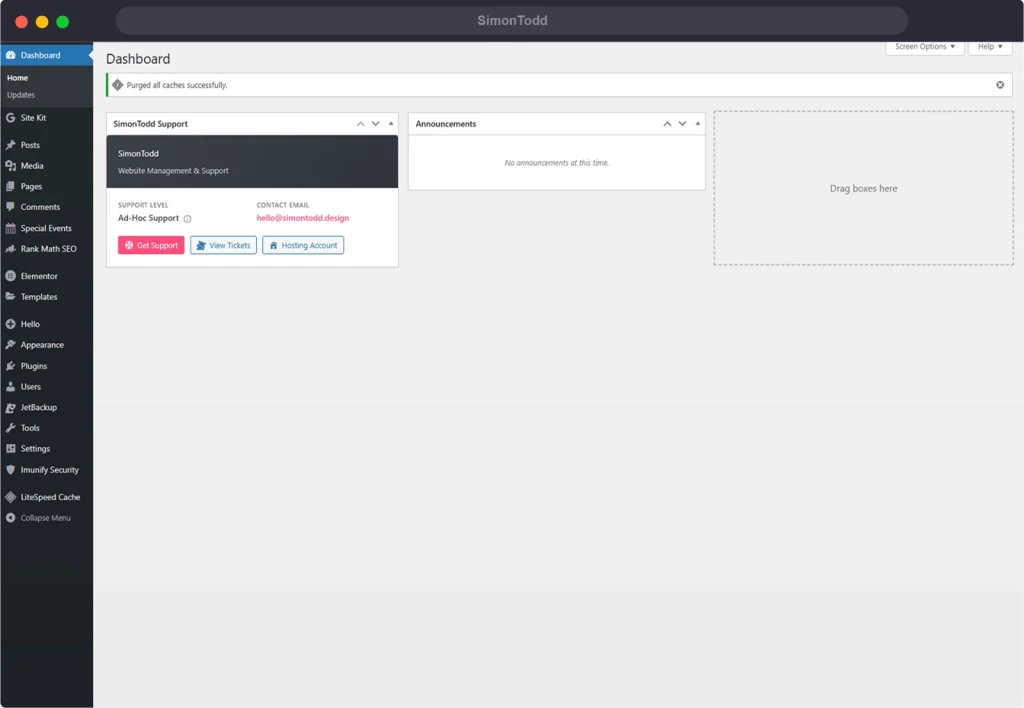The height and width of the screenshot is (708, 1024).
Task: Collapse the sidebar with Collapse Menu
Action: pos(38,518)
